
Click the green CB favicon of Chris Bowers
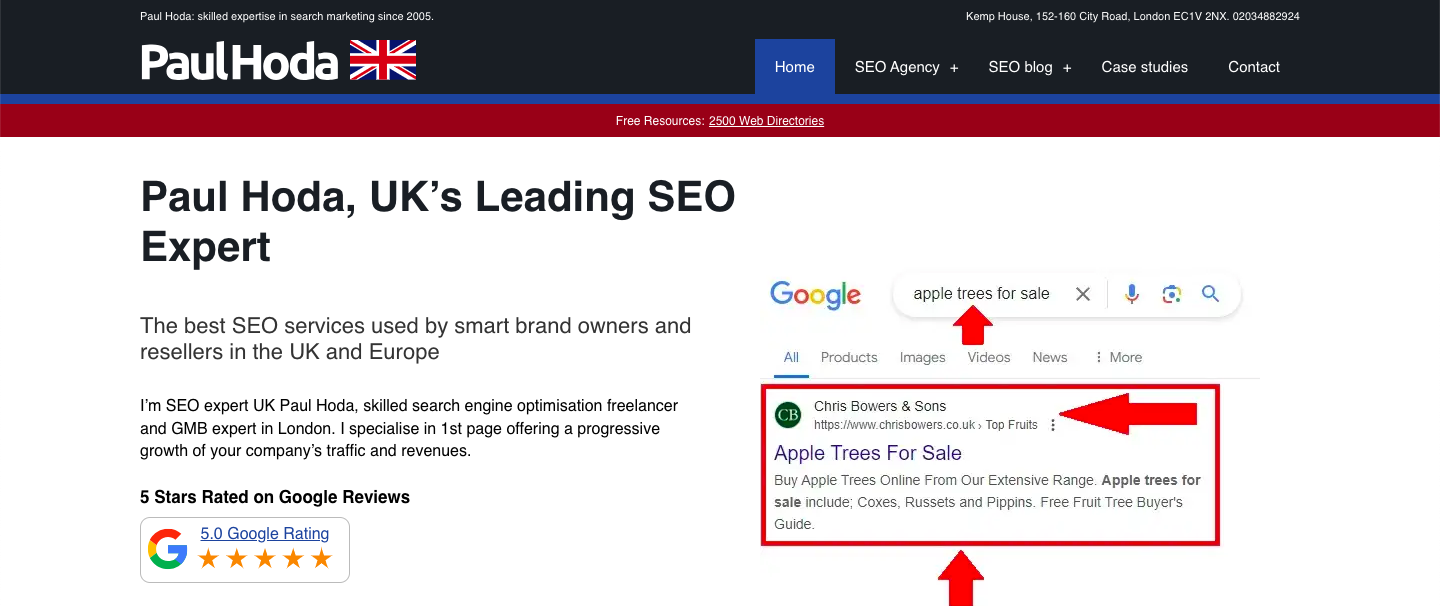click(788, 415)
